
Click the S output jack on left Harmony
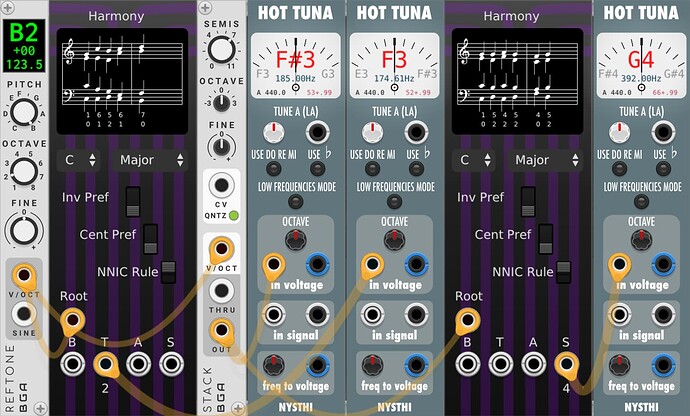[171, 364]
